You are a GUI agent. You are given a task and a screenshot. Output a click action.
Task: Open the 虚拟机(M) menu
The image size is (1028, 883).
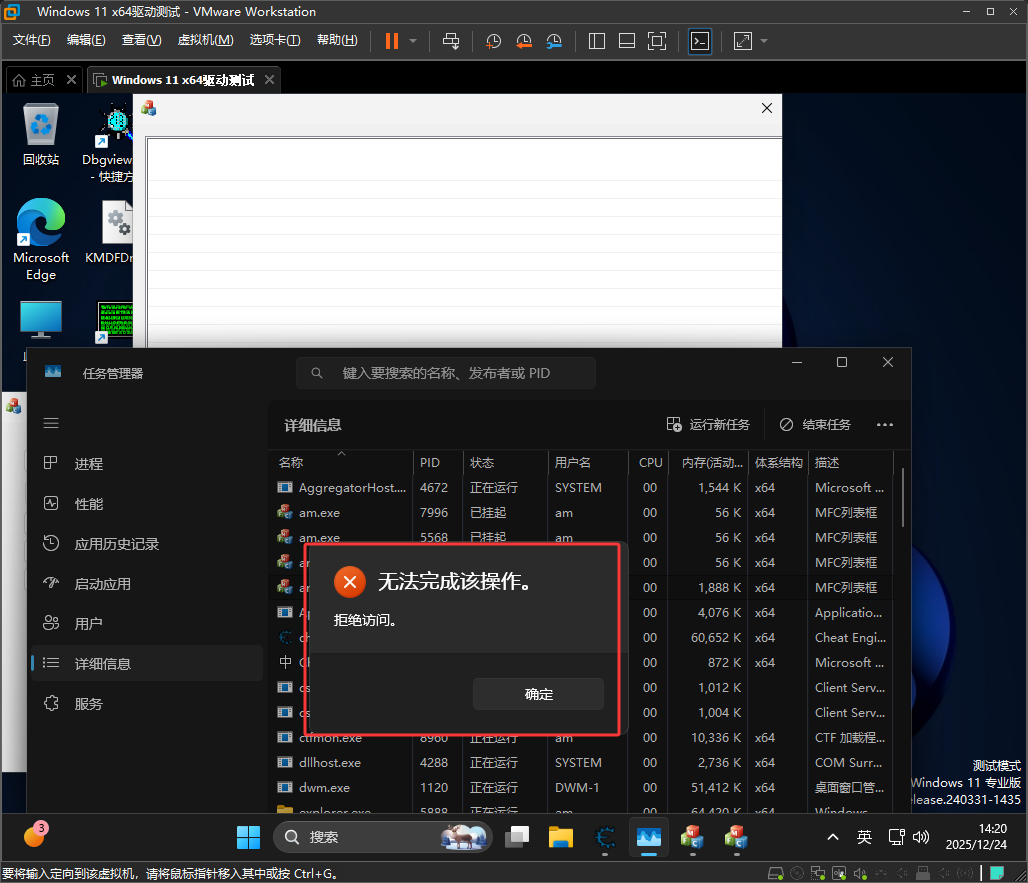point(205,40)
